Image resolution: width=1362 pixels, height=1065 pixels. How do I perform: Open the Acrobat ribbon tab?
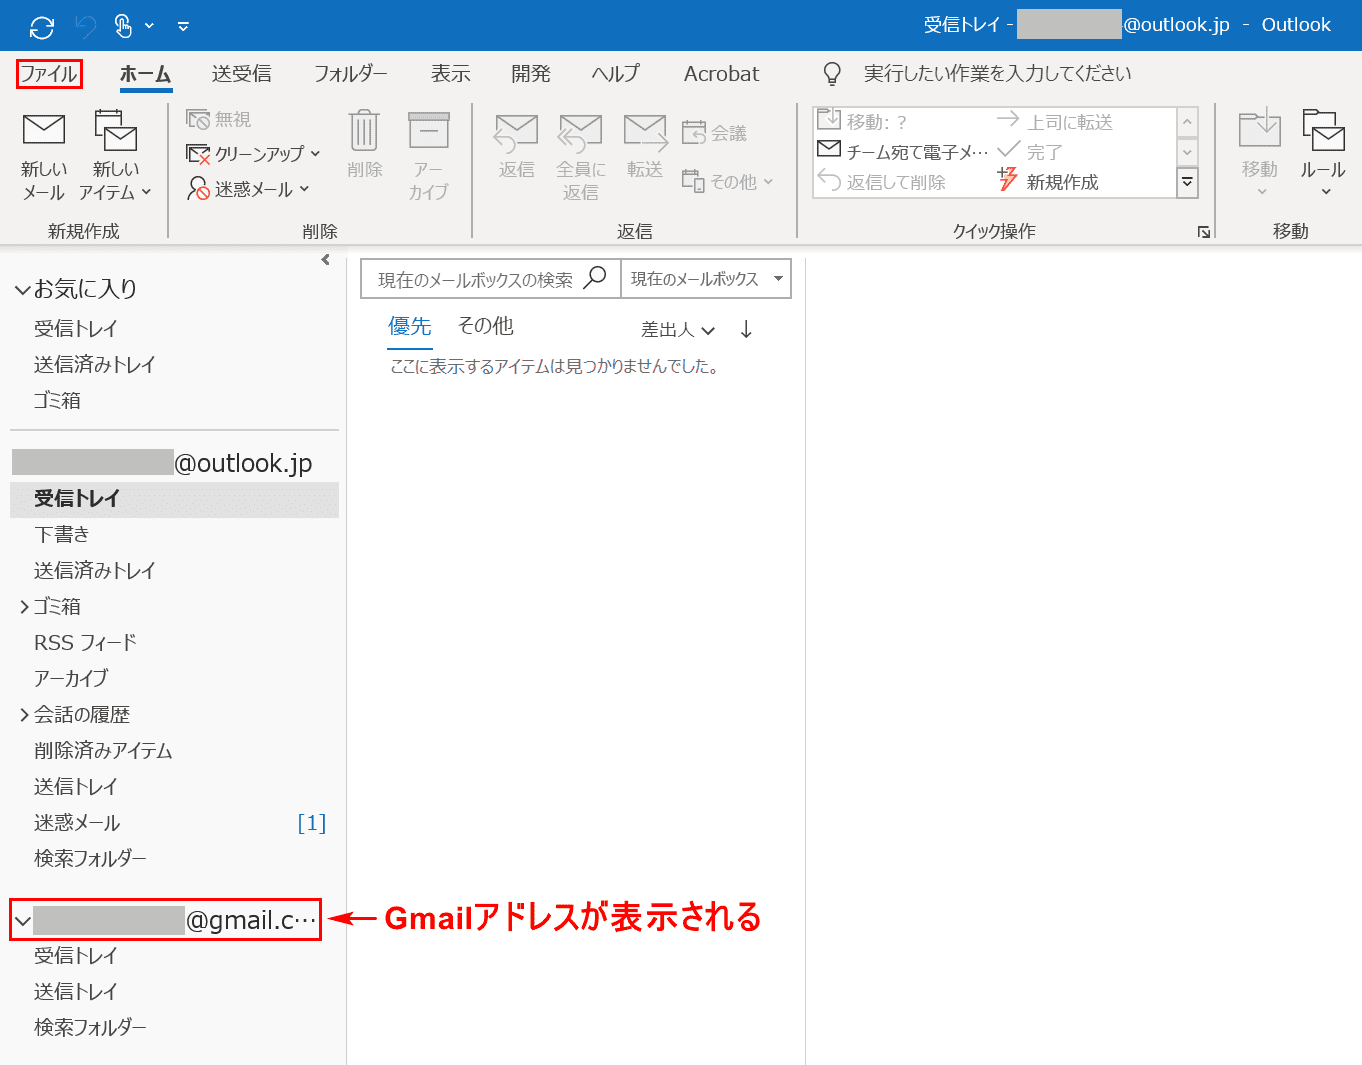[721, 74]
